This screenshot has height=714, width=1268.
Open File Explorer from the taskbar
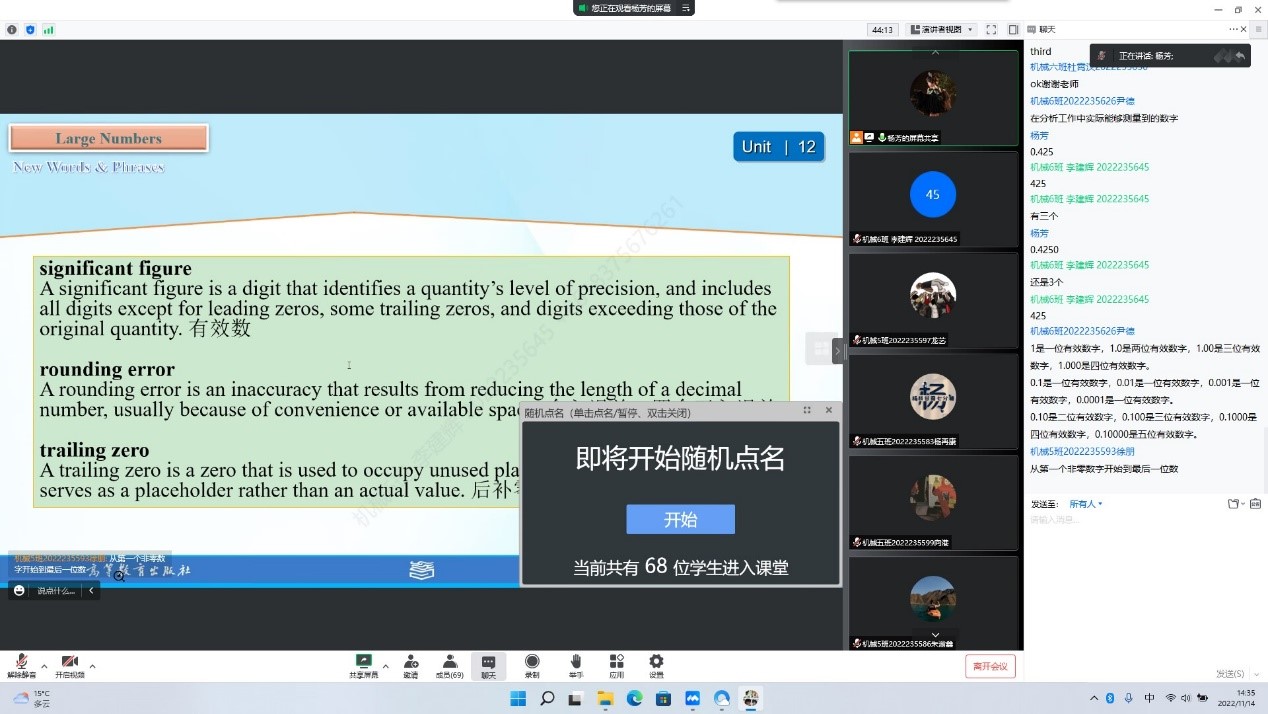coord(605,698)
